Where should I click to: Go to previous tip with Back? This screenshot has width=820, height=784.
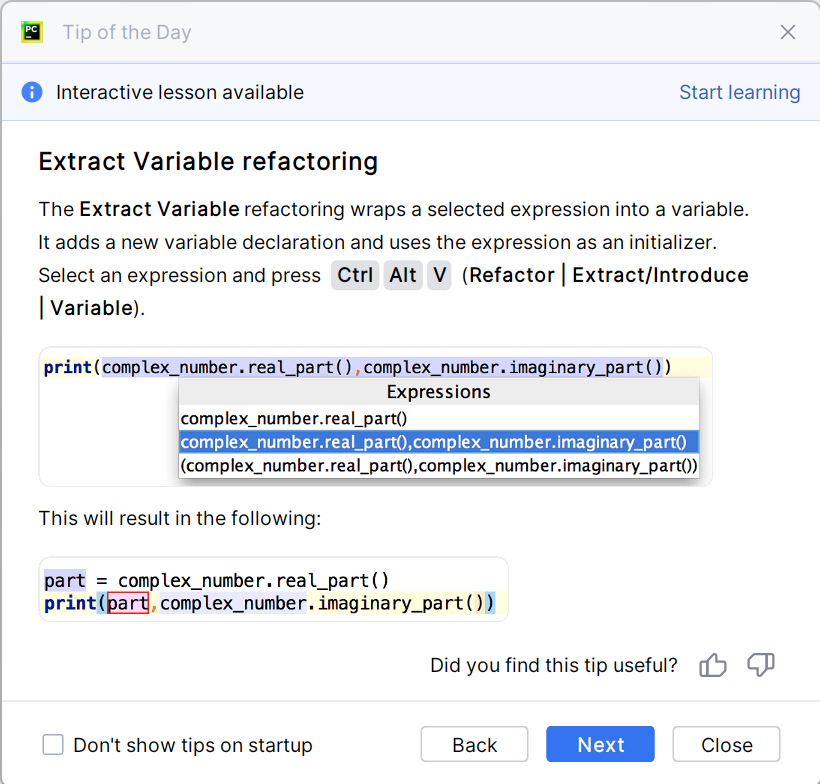click(474, 745)
